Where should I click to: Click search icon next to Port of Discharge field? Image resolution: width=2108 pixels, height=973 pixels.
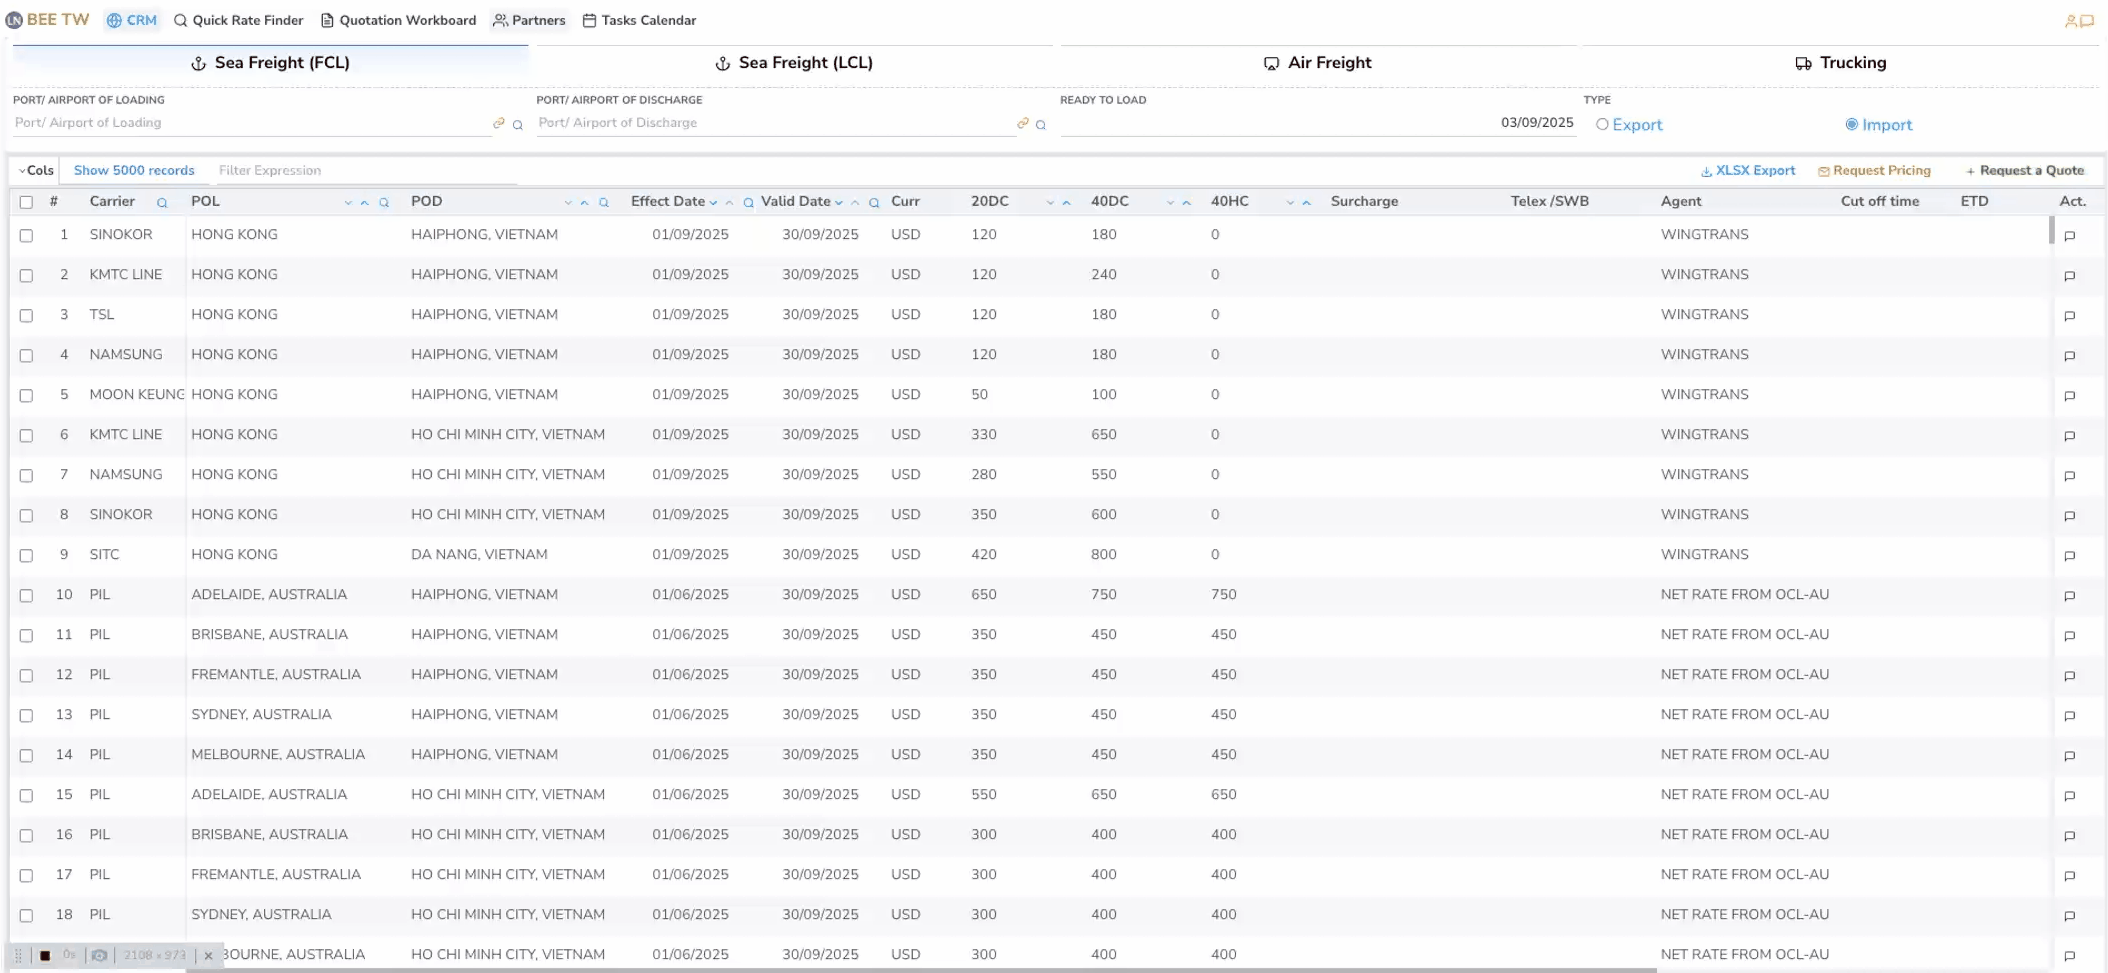pos(1041,125)
